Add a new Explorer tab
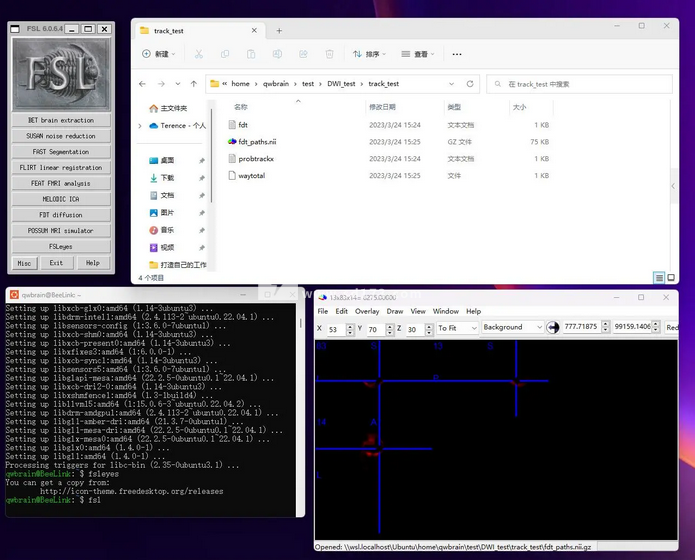696x560 pixels. point(279,31)
